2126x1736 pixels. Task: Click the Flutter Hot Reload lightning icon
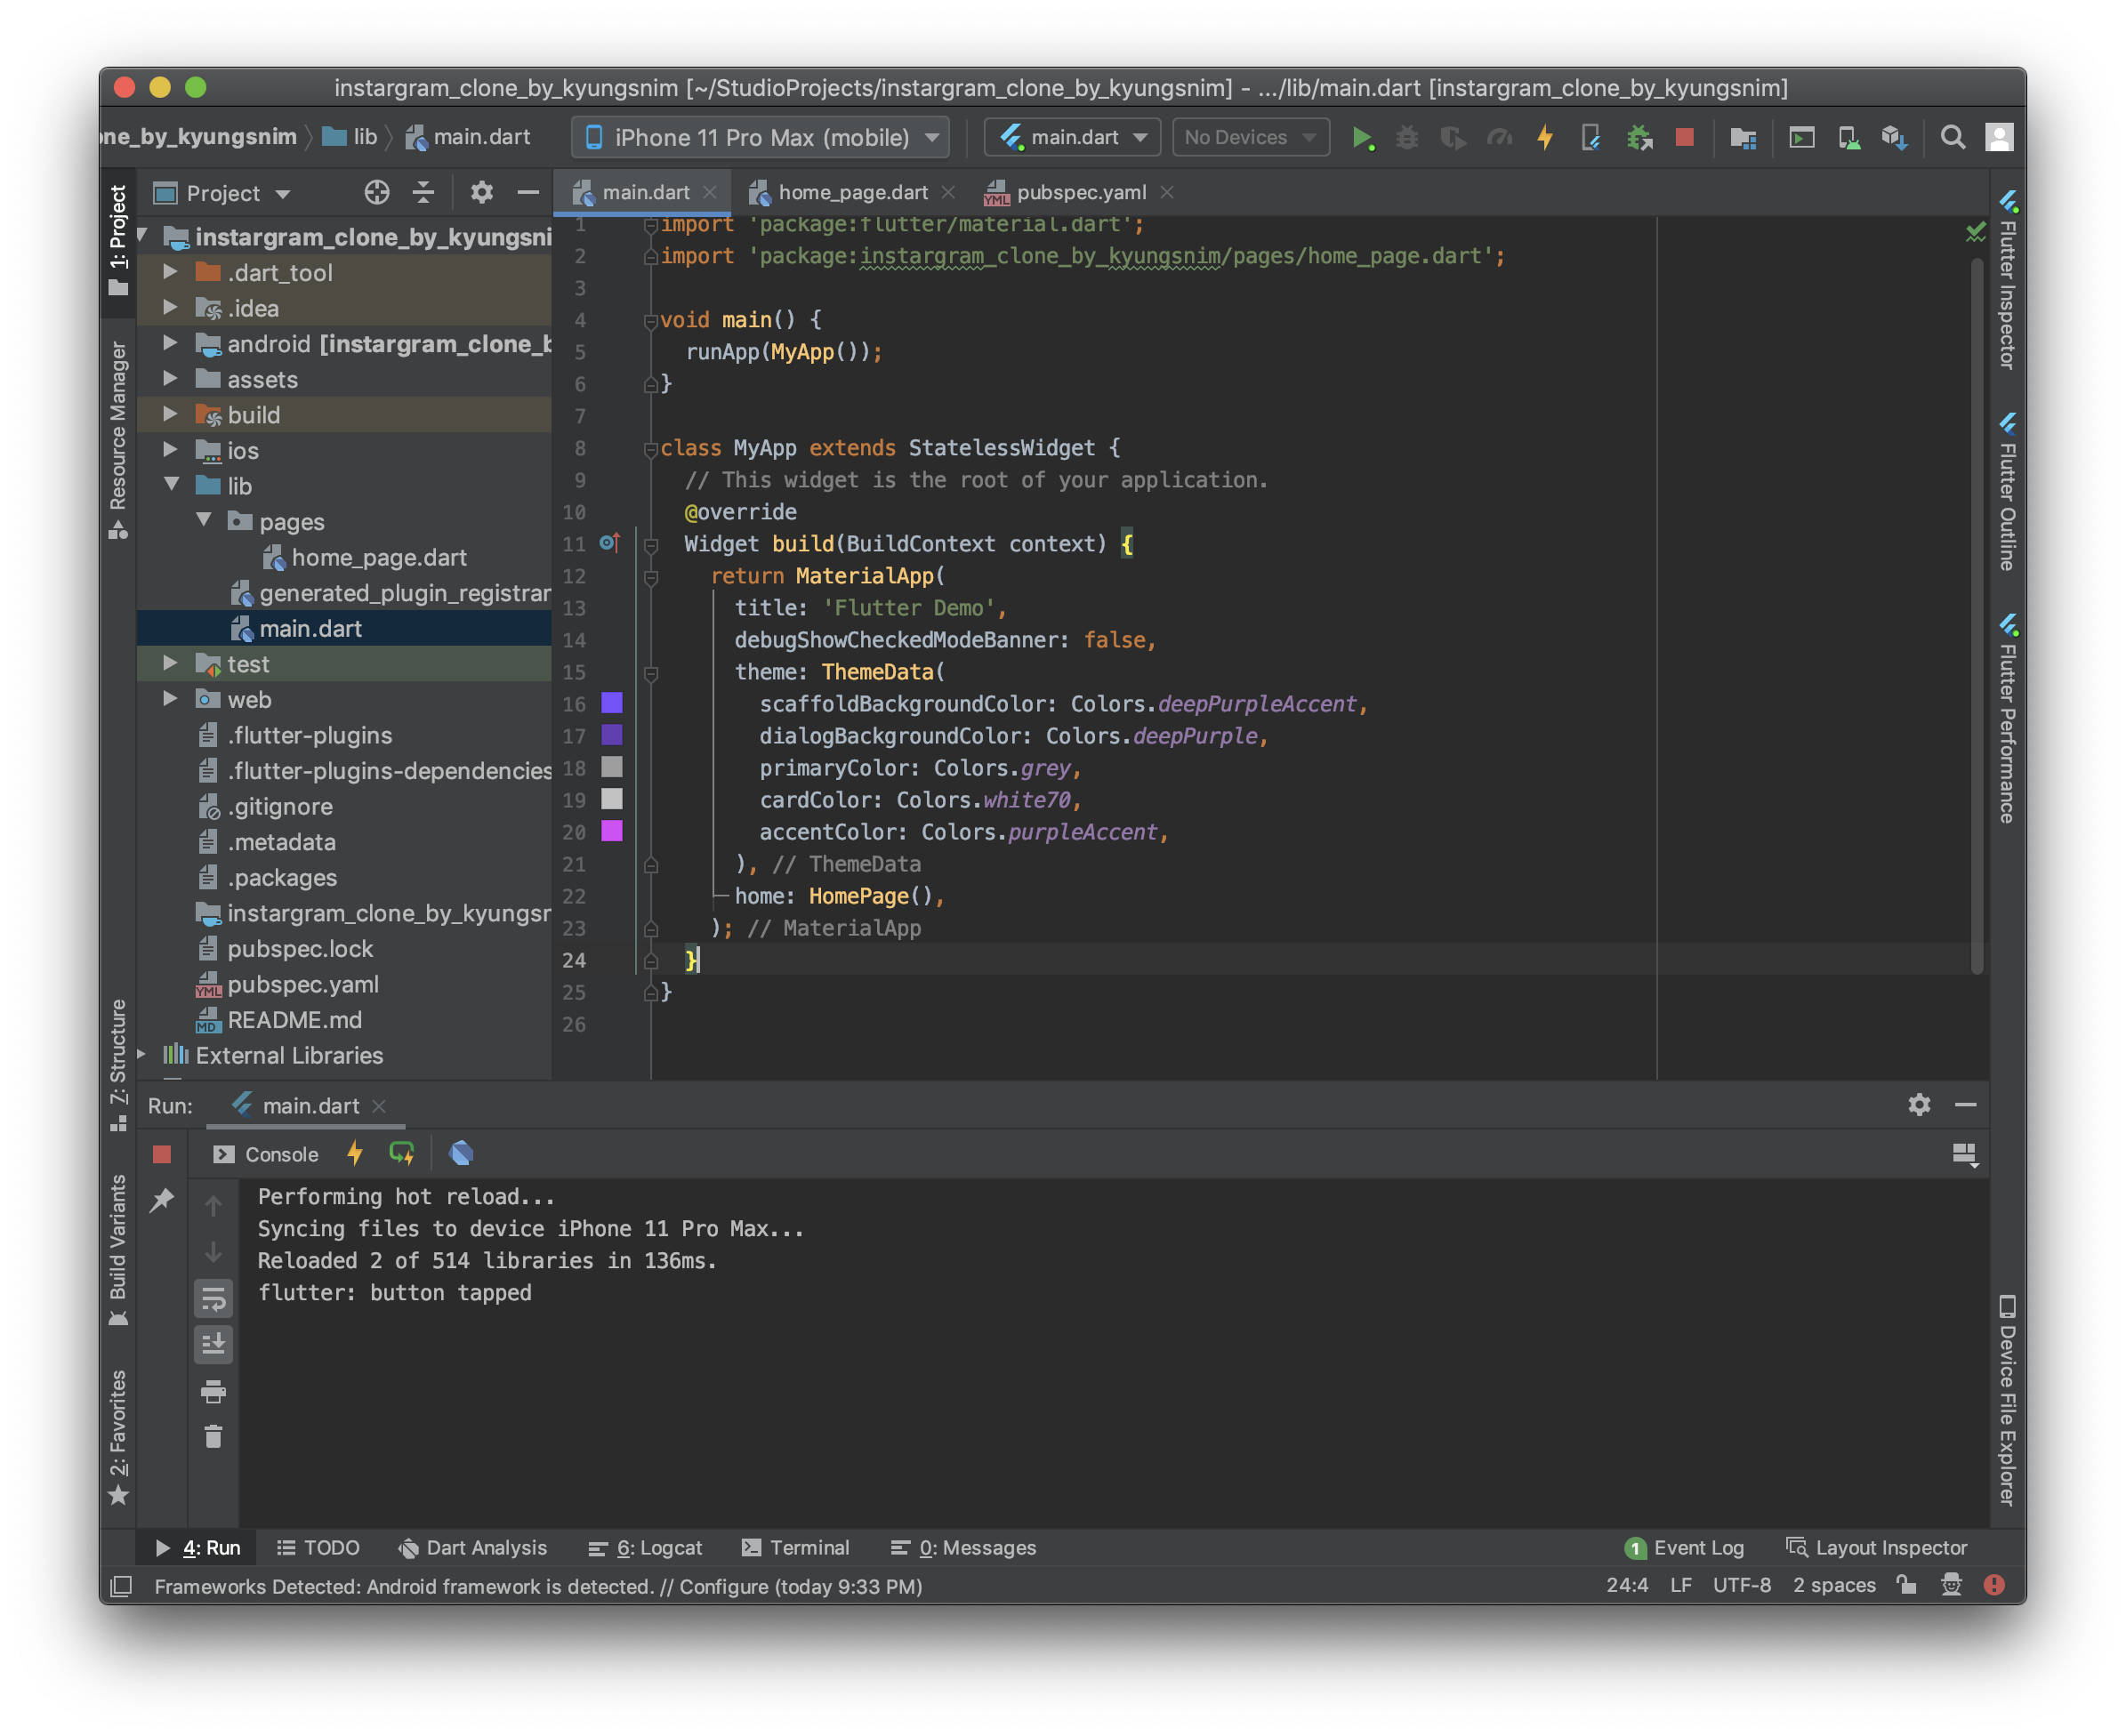coord(1545,138)
